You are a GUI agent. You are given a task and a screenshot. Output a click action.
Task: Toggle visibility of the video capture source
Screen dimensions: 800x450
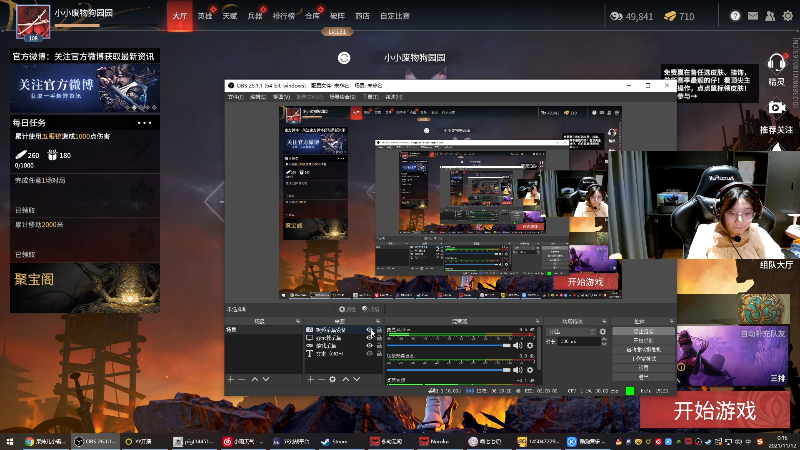pyautogui.click(x=369, y=330)
